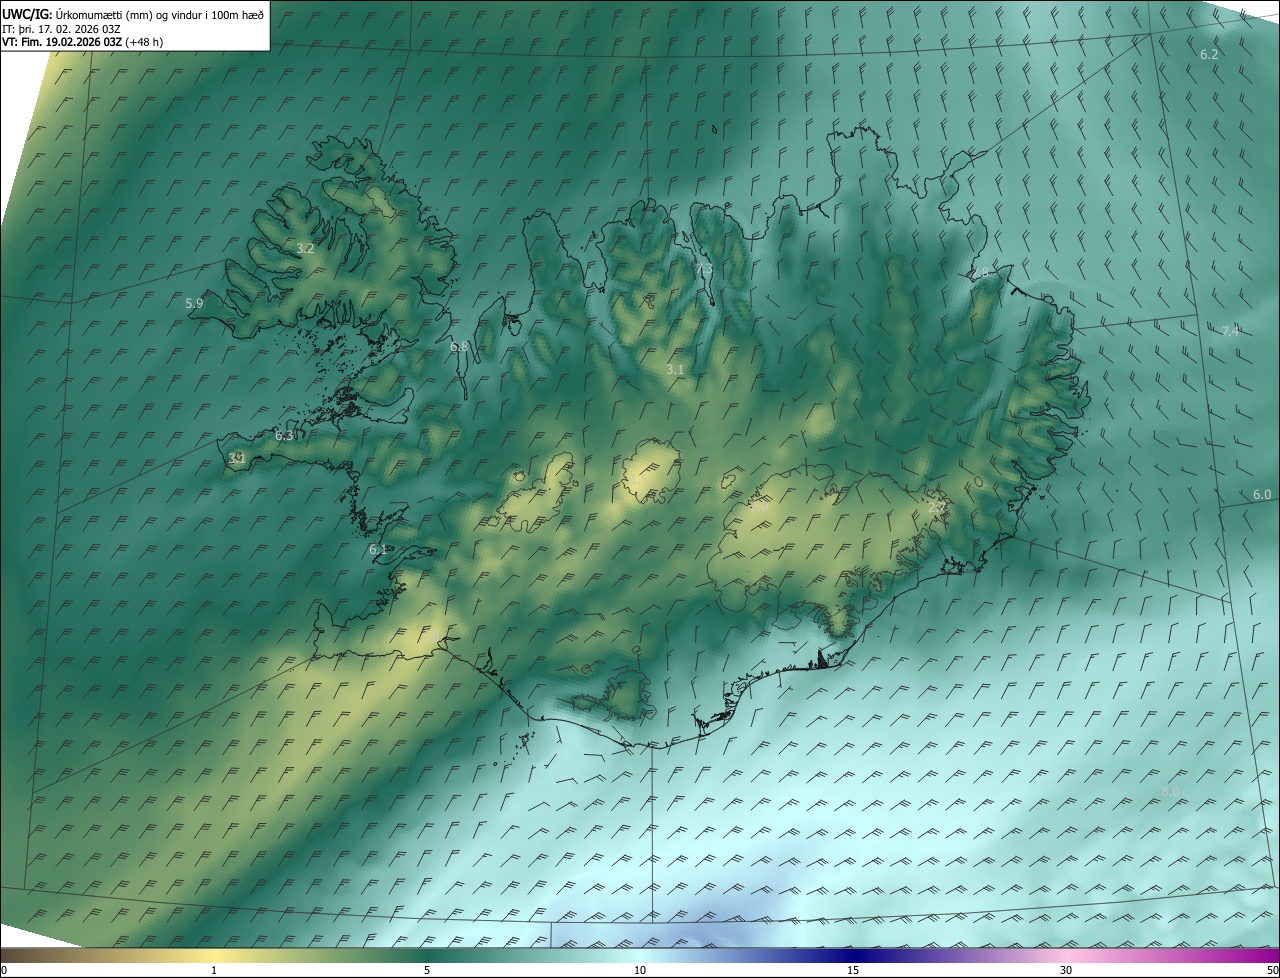This screenshot has height=978, width=1280.
Task: Click the 3.2 value in the Westfjords
Action: click(306, 248)
